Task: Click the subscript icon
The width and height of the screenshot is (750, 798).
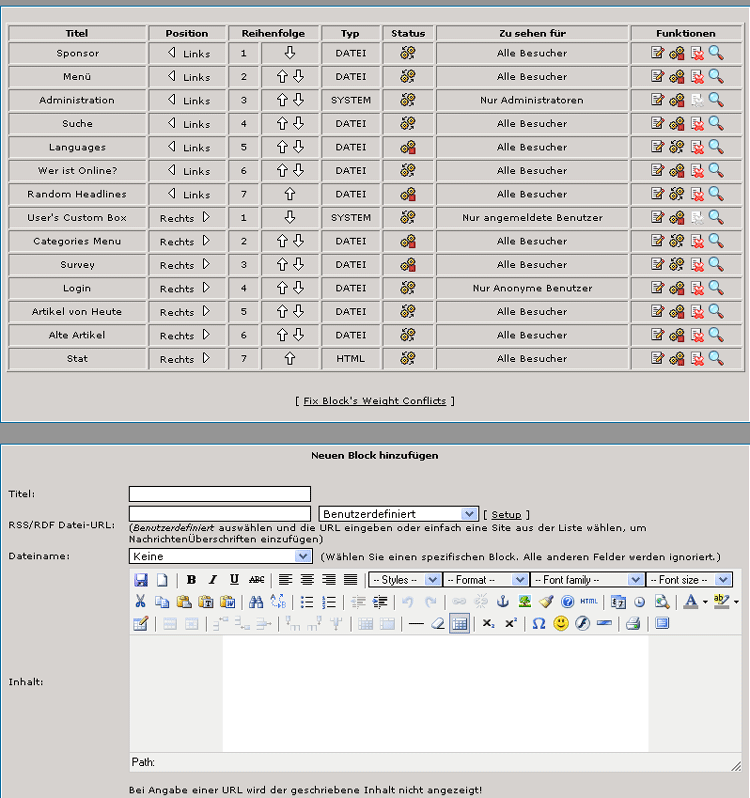Action: [x=488, y=623]
